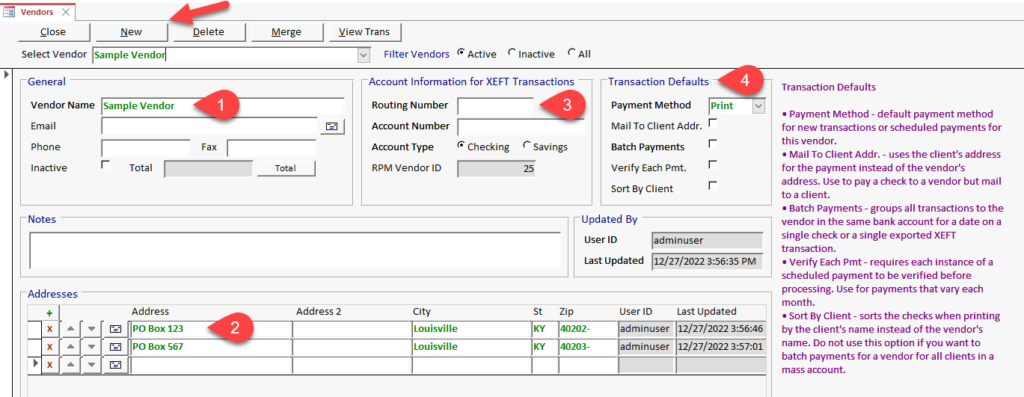Click the KY state cell in PO Box 567 row

click(x=544, y=347)
